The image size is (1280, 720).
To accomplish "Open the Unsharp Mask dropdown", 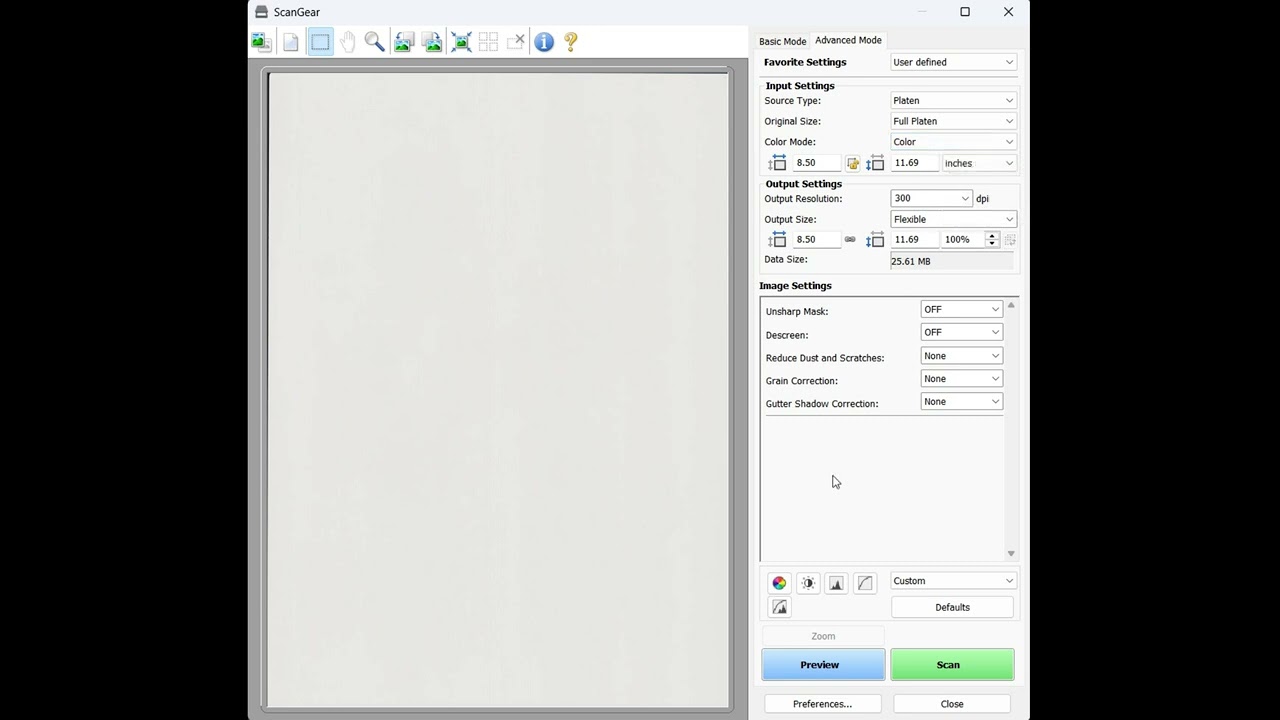I will click(x=961, y=309).
